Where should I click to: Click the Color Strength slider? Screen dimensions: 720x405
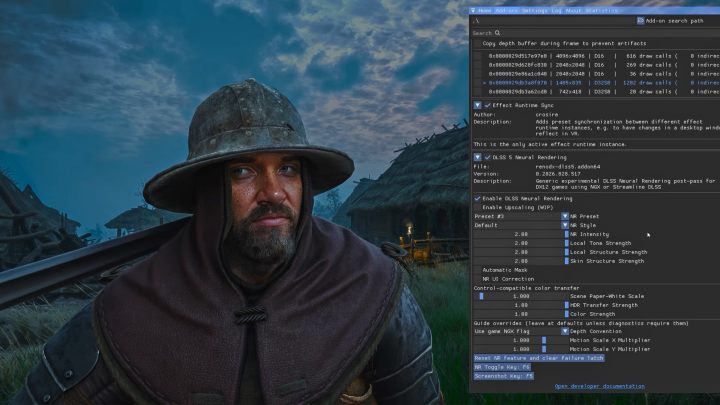pyautogui.click(x=521, y=314)
